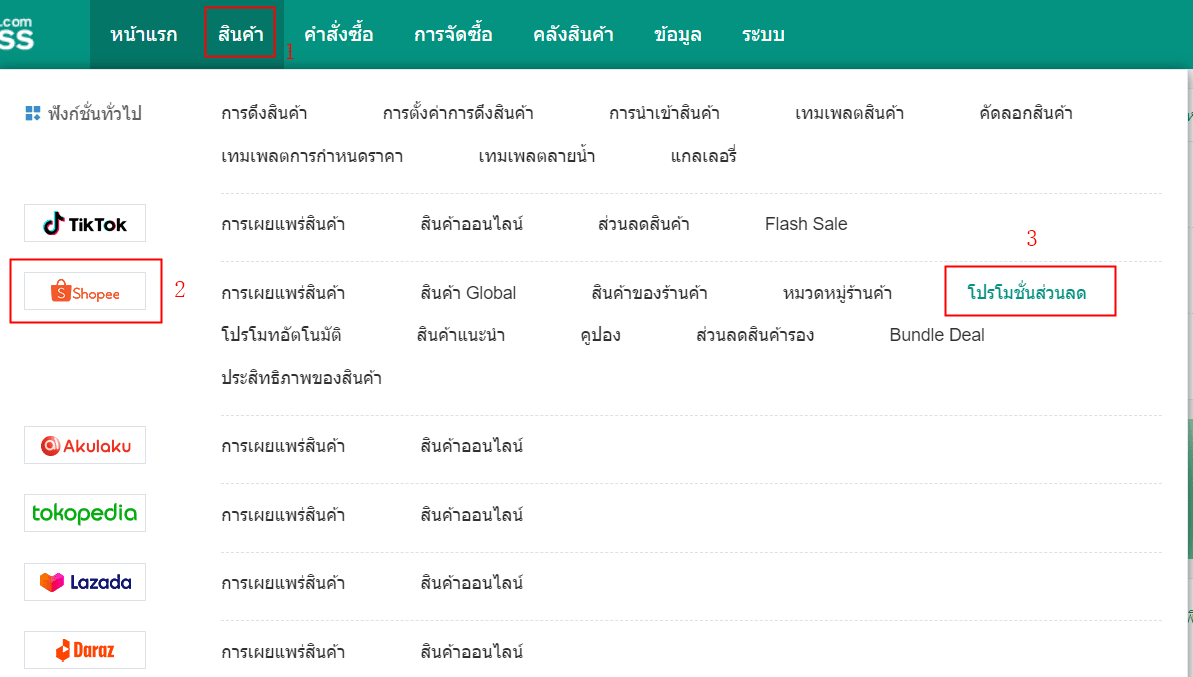Open Akulaku สินค้าออนไลน์ link
Screen dimensions: 1193x677
tap(472, 447)
